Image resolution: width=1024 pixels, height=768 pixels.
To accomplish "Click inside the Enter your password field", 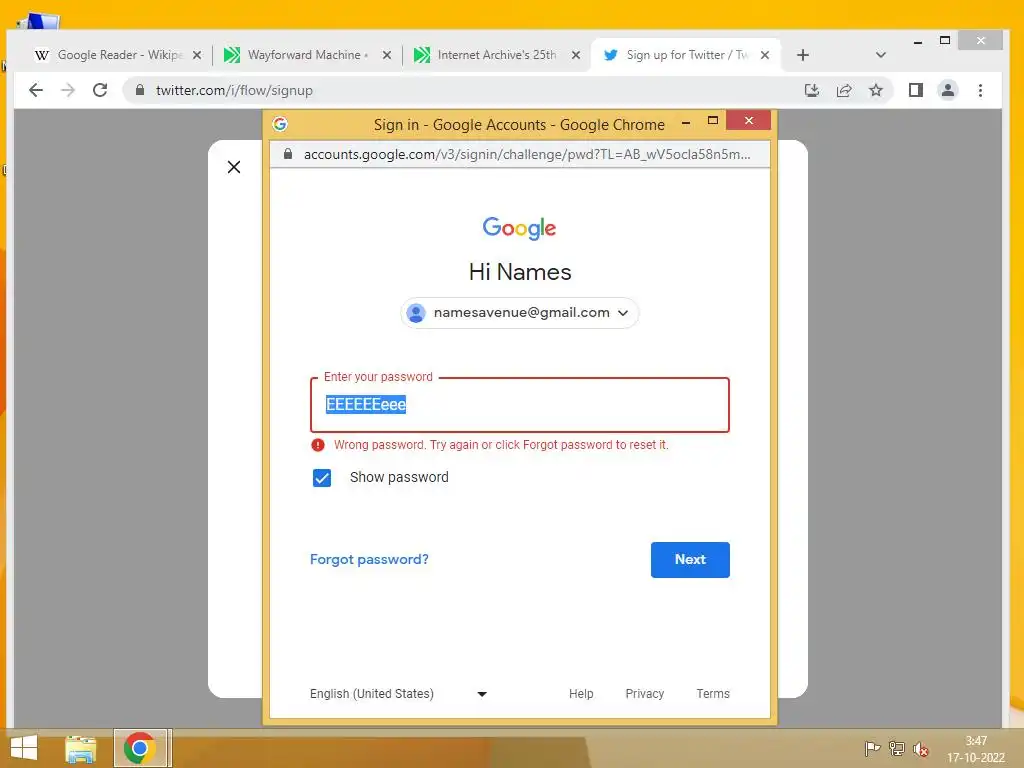I will coord(520,405).
